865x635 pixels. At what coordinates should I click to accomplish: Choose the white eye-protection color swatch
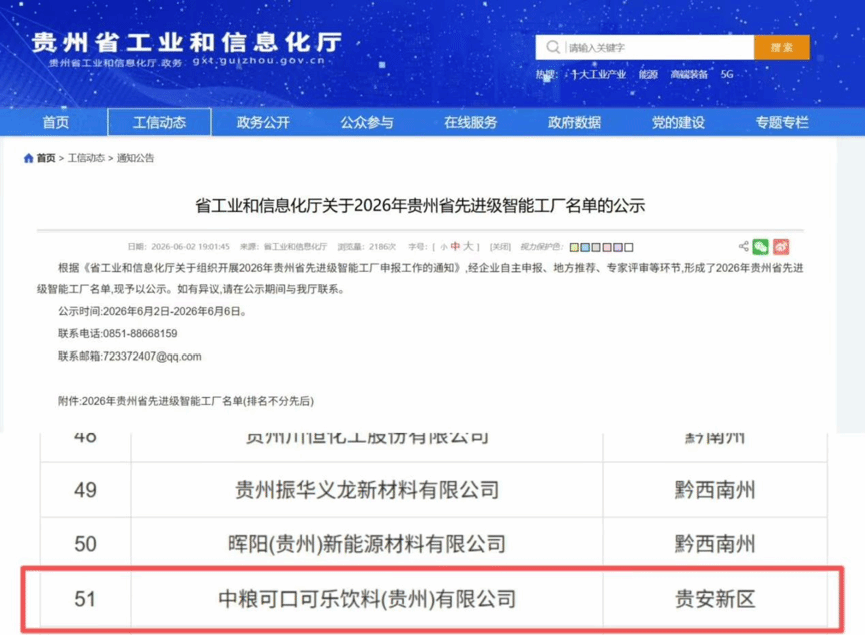point(628,247)
